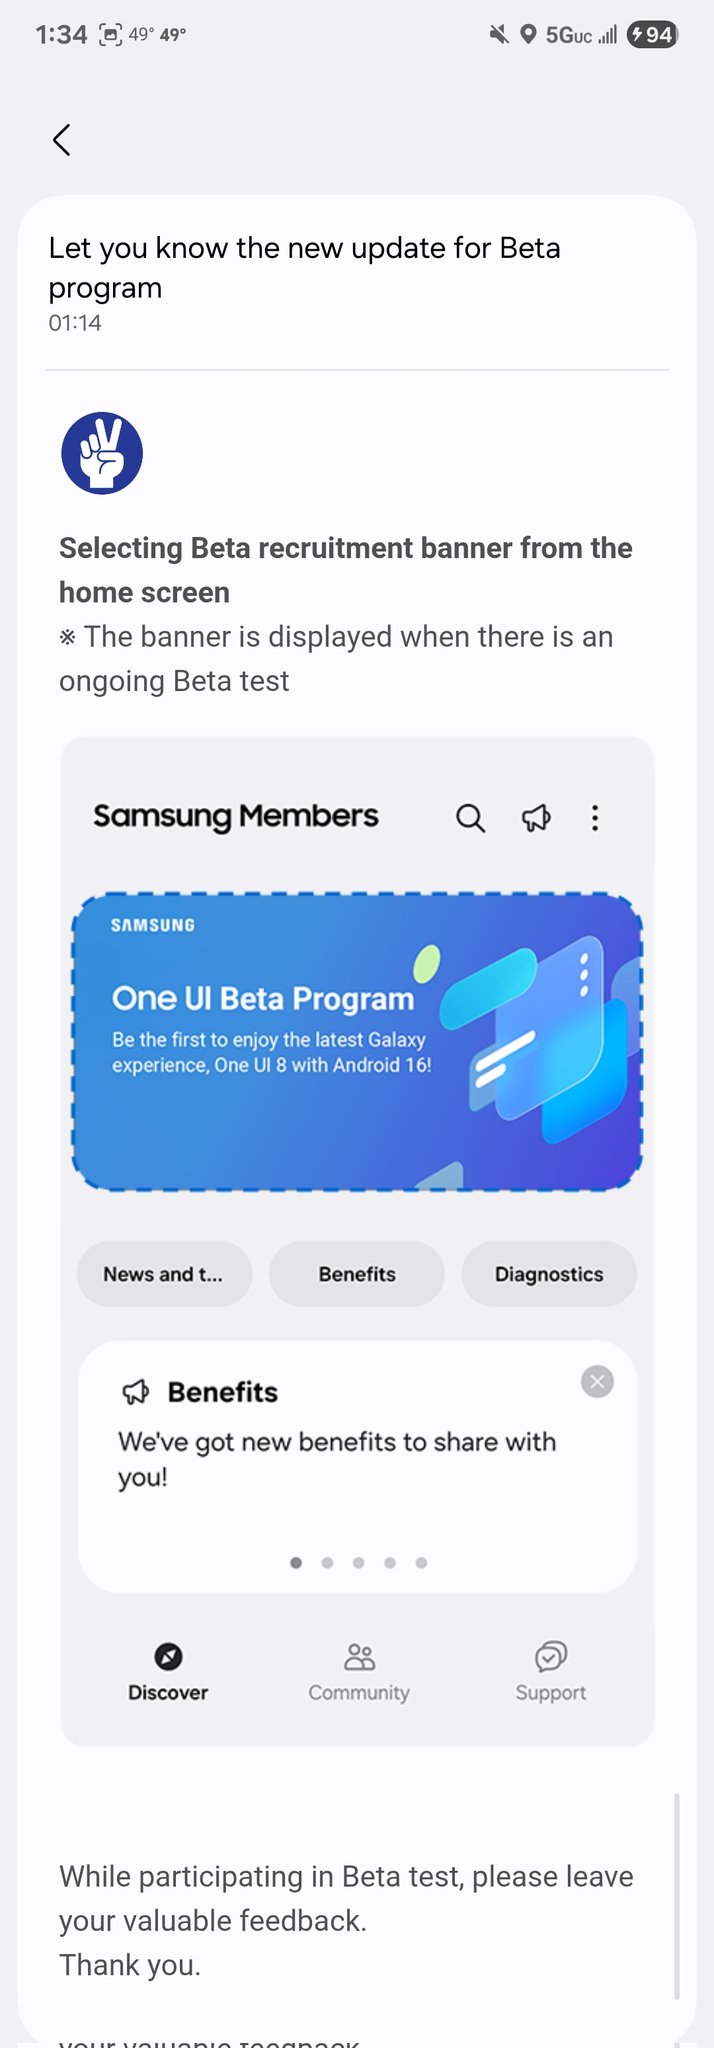Viewport: 714px width, 2048px height.
Task: Tap the battery indicator in status bar
Action: [x=652, y=35]
